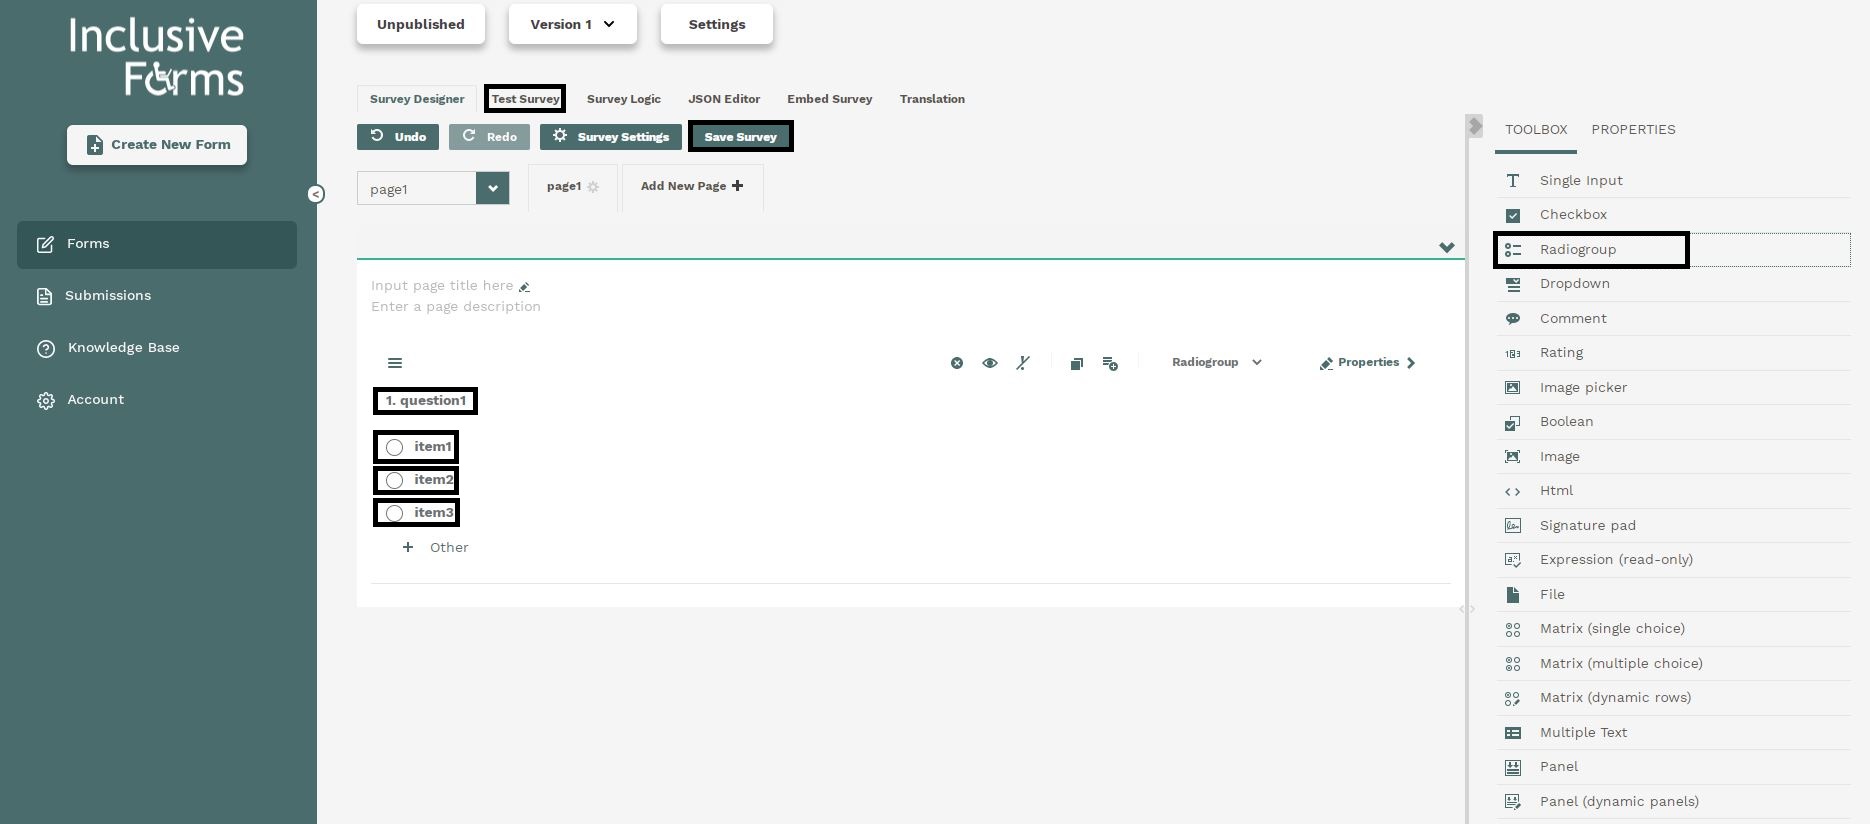
Task: Open the Version 1 dropdown
Action: pos(572,24)
